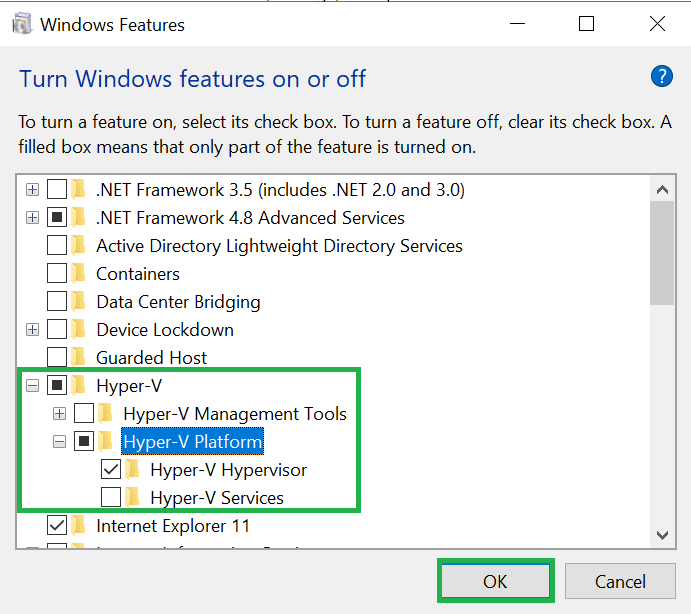This screenshot has height=614, width=691.
Task: Uncheck the Hyper-V Hypervisor checkbox
Action: (x=111, y=470)
